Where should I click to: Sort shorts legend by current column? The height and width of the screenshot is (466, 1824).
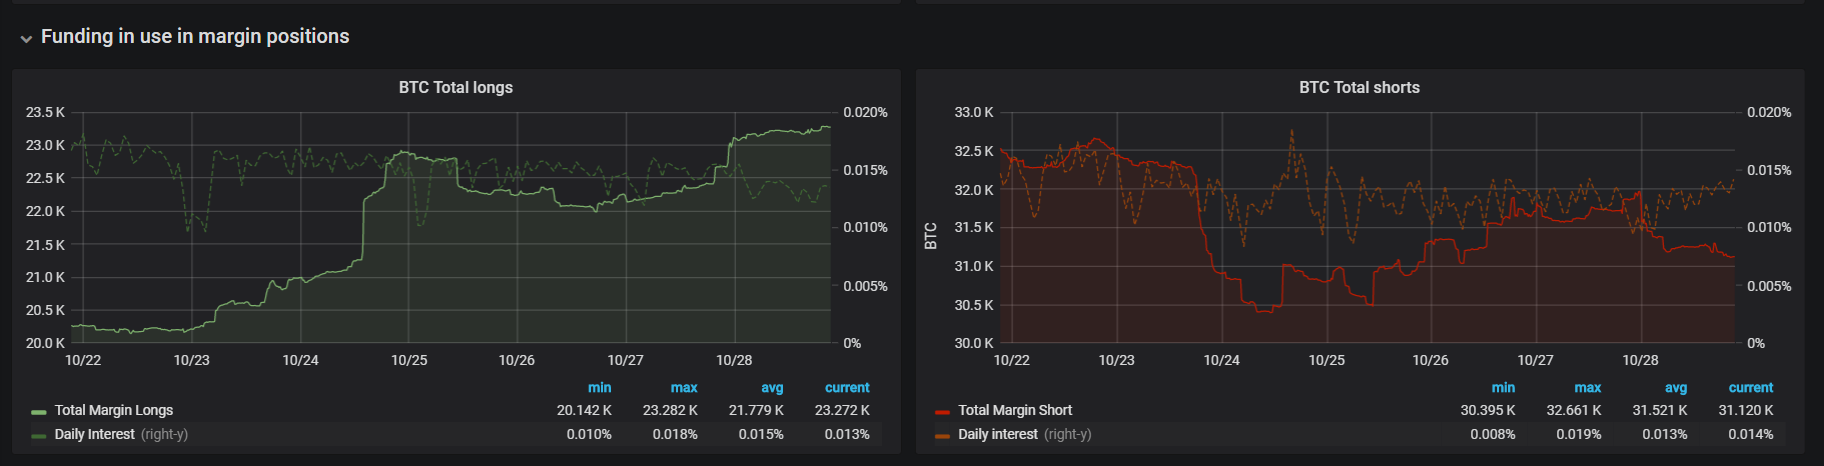coord(1751,387)
